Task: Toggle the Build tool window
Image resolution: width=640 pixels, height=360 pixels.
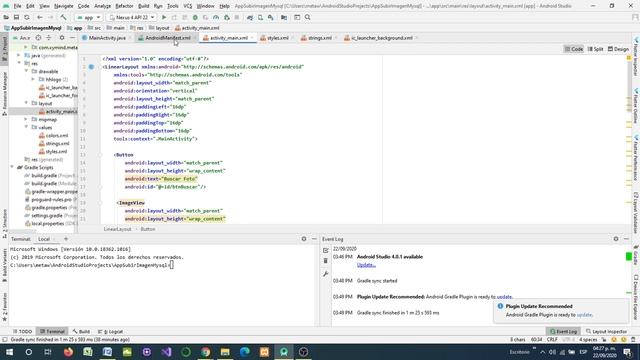Action: coord(81,331)
